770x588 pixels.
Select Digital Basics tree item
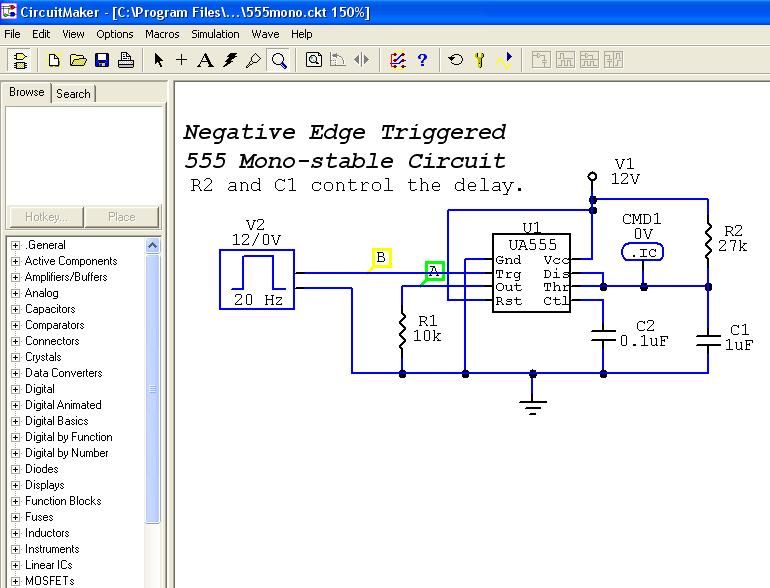[x=56, y=421]
